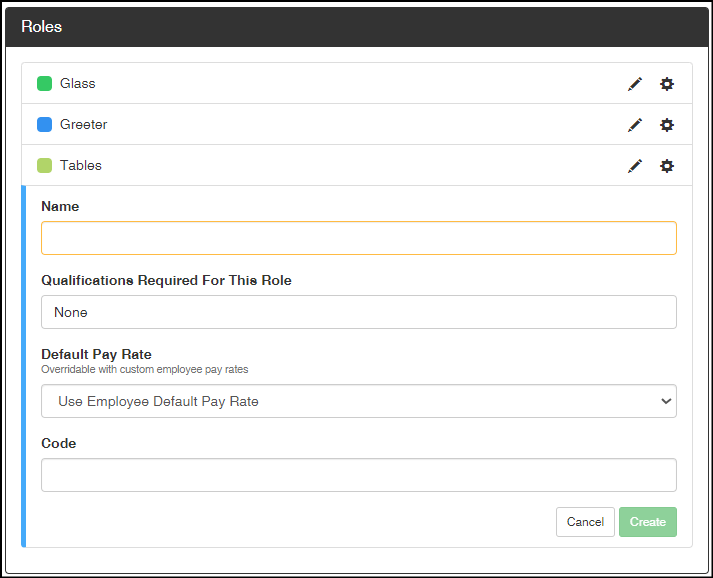Focus the Name text field
Viewport: 713px width, 578px height.
point(359,238)
